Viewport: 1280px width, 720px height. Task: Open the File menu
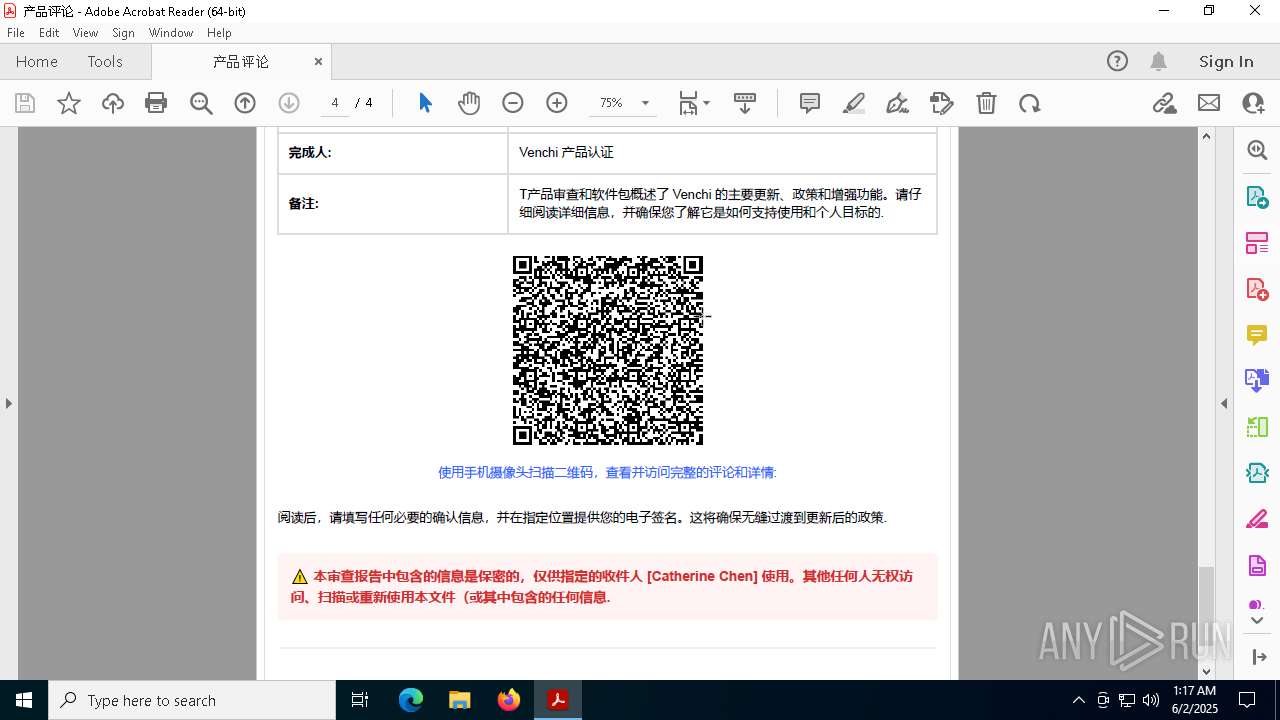pyautogui.click(x=16, y=33)
